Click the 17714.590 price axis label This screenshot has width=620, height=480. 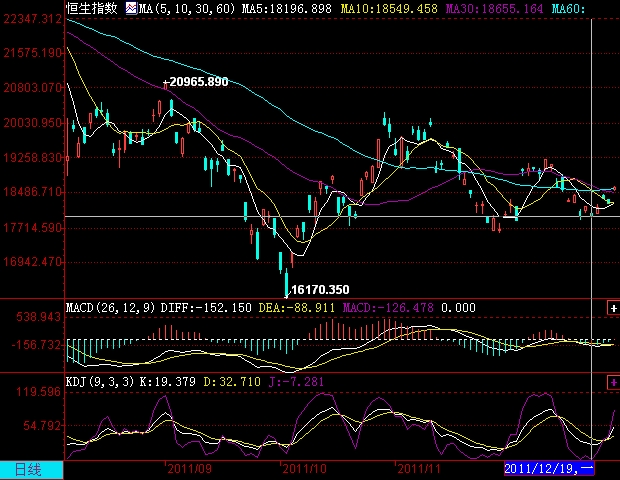[32, 228]
